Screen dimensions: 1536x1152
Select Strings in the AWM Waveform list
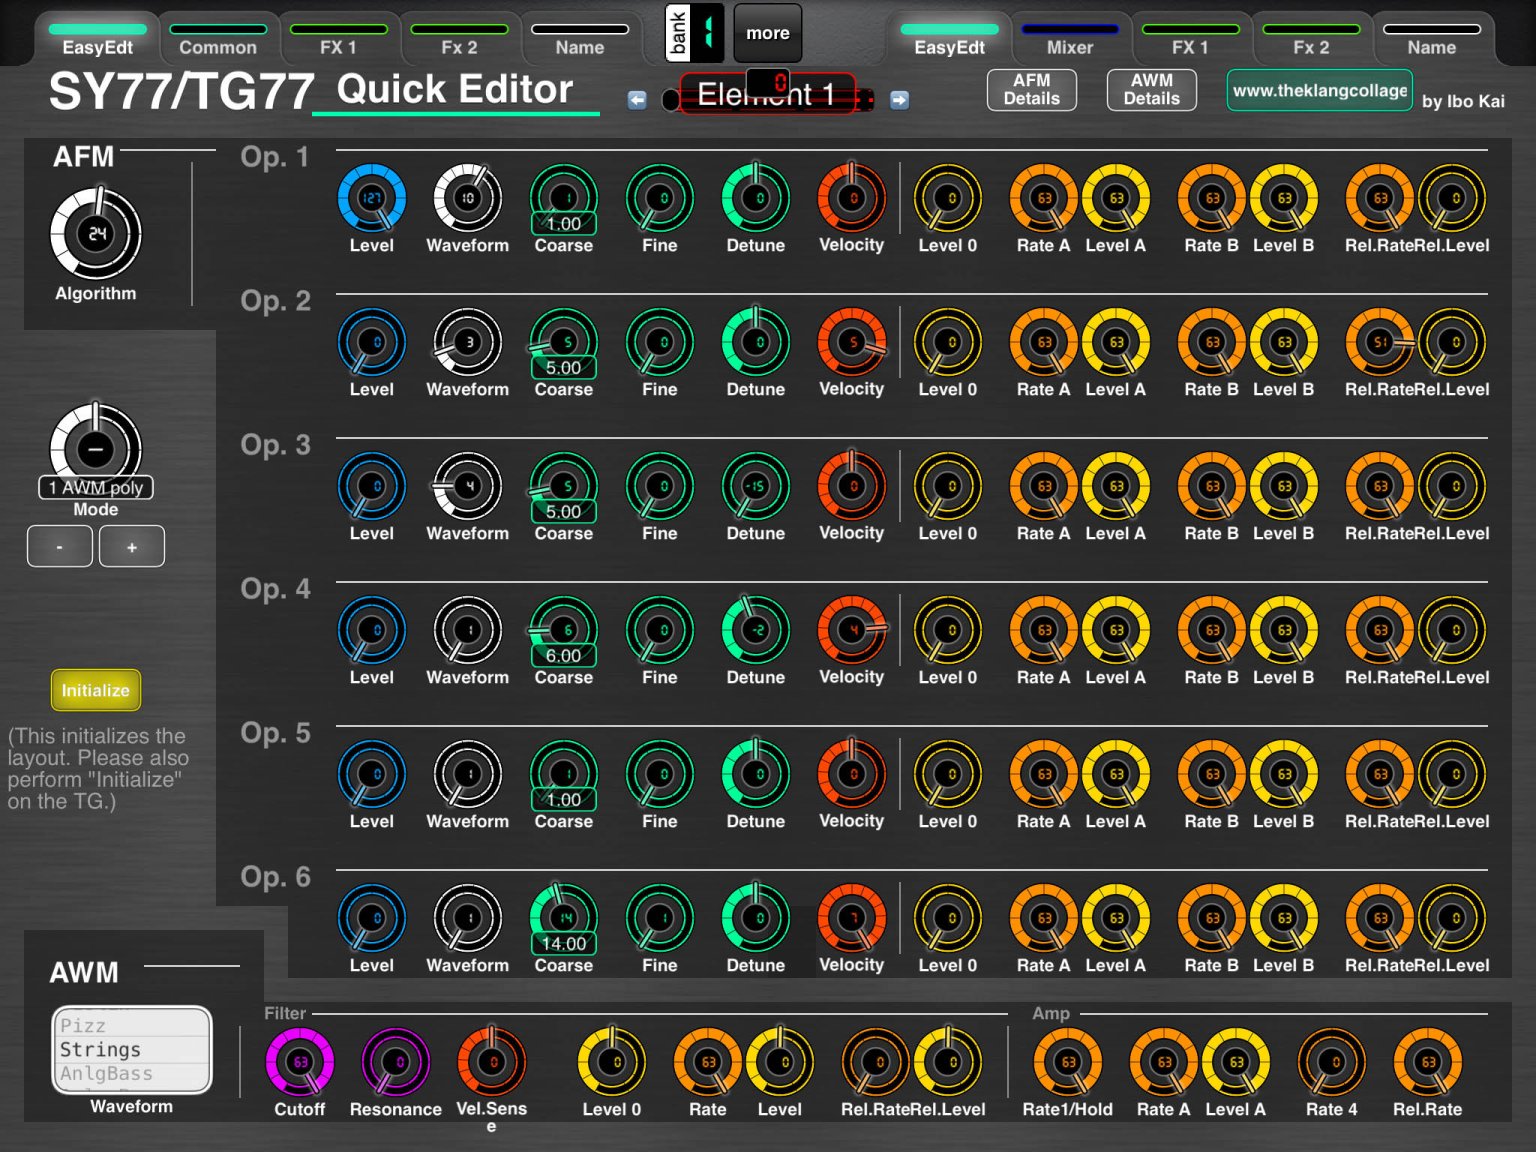132,1049
